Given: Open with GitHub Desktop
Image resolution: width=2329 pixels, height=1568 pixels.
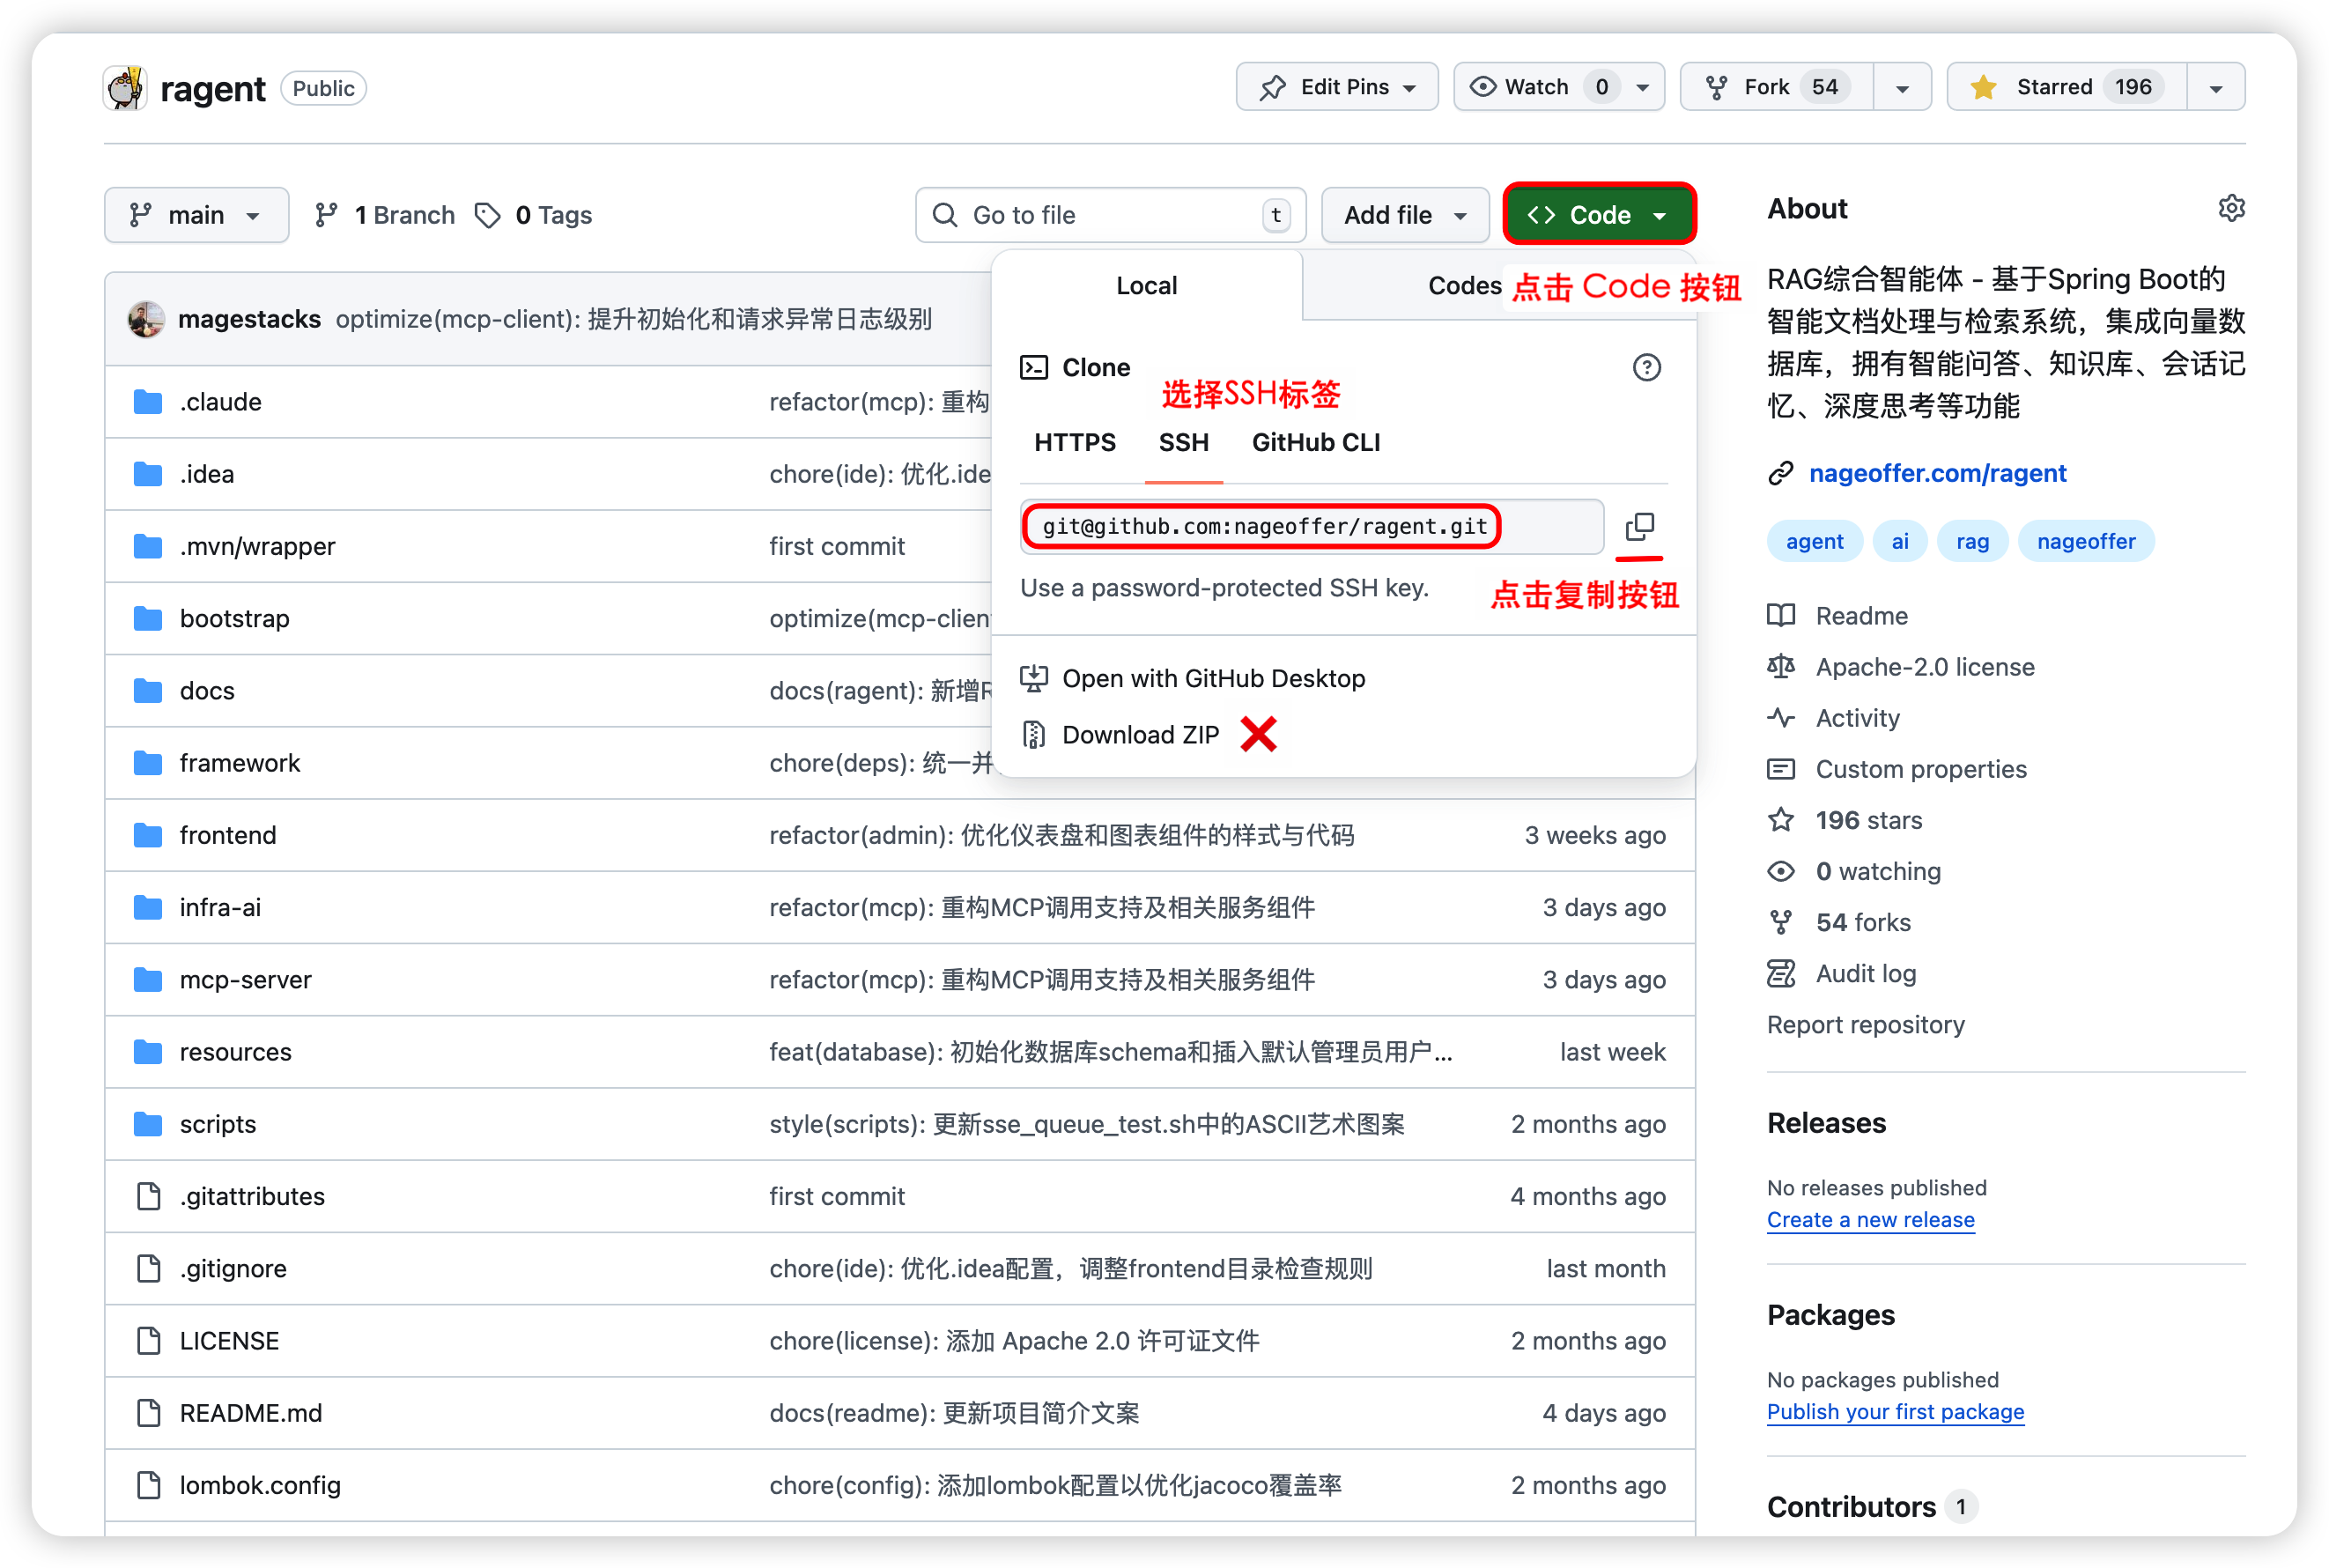Looking at the screenshot, I should tap(1212, 679).
